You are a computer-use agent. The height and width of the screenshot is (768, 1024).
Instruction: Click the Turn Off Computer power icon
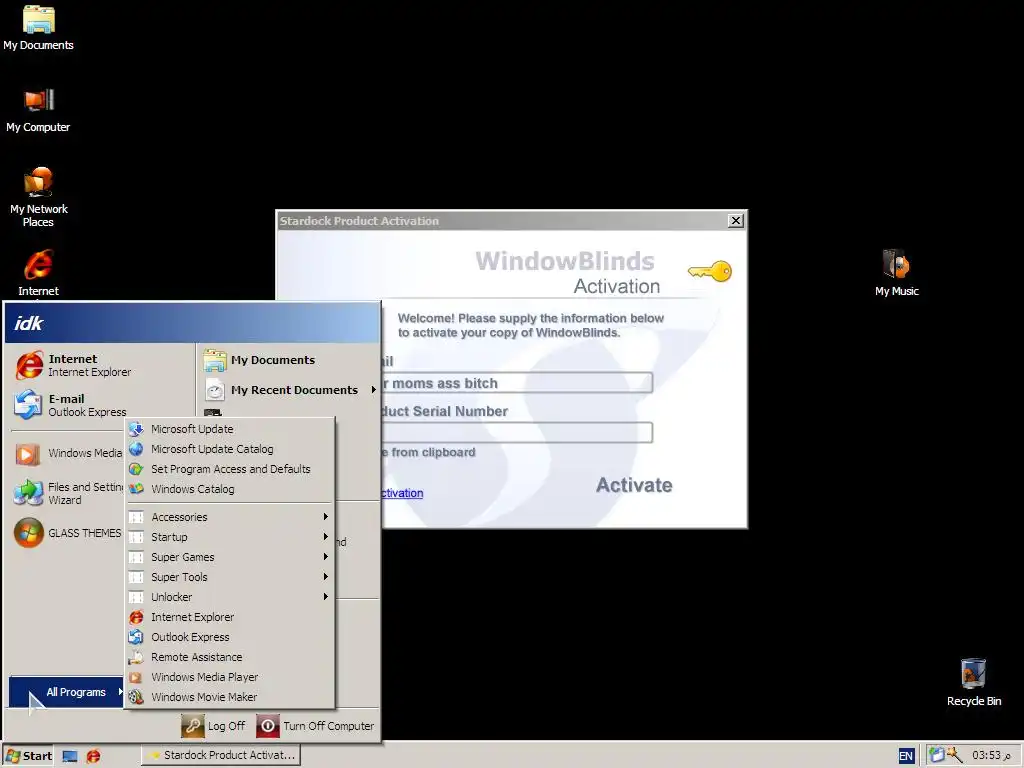tap(268, 726)
